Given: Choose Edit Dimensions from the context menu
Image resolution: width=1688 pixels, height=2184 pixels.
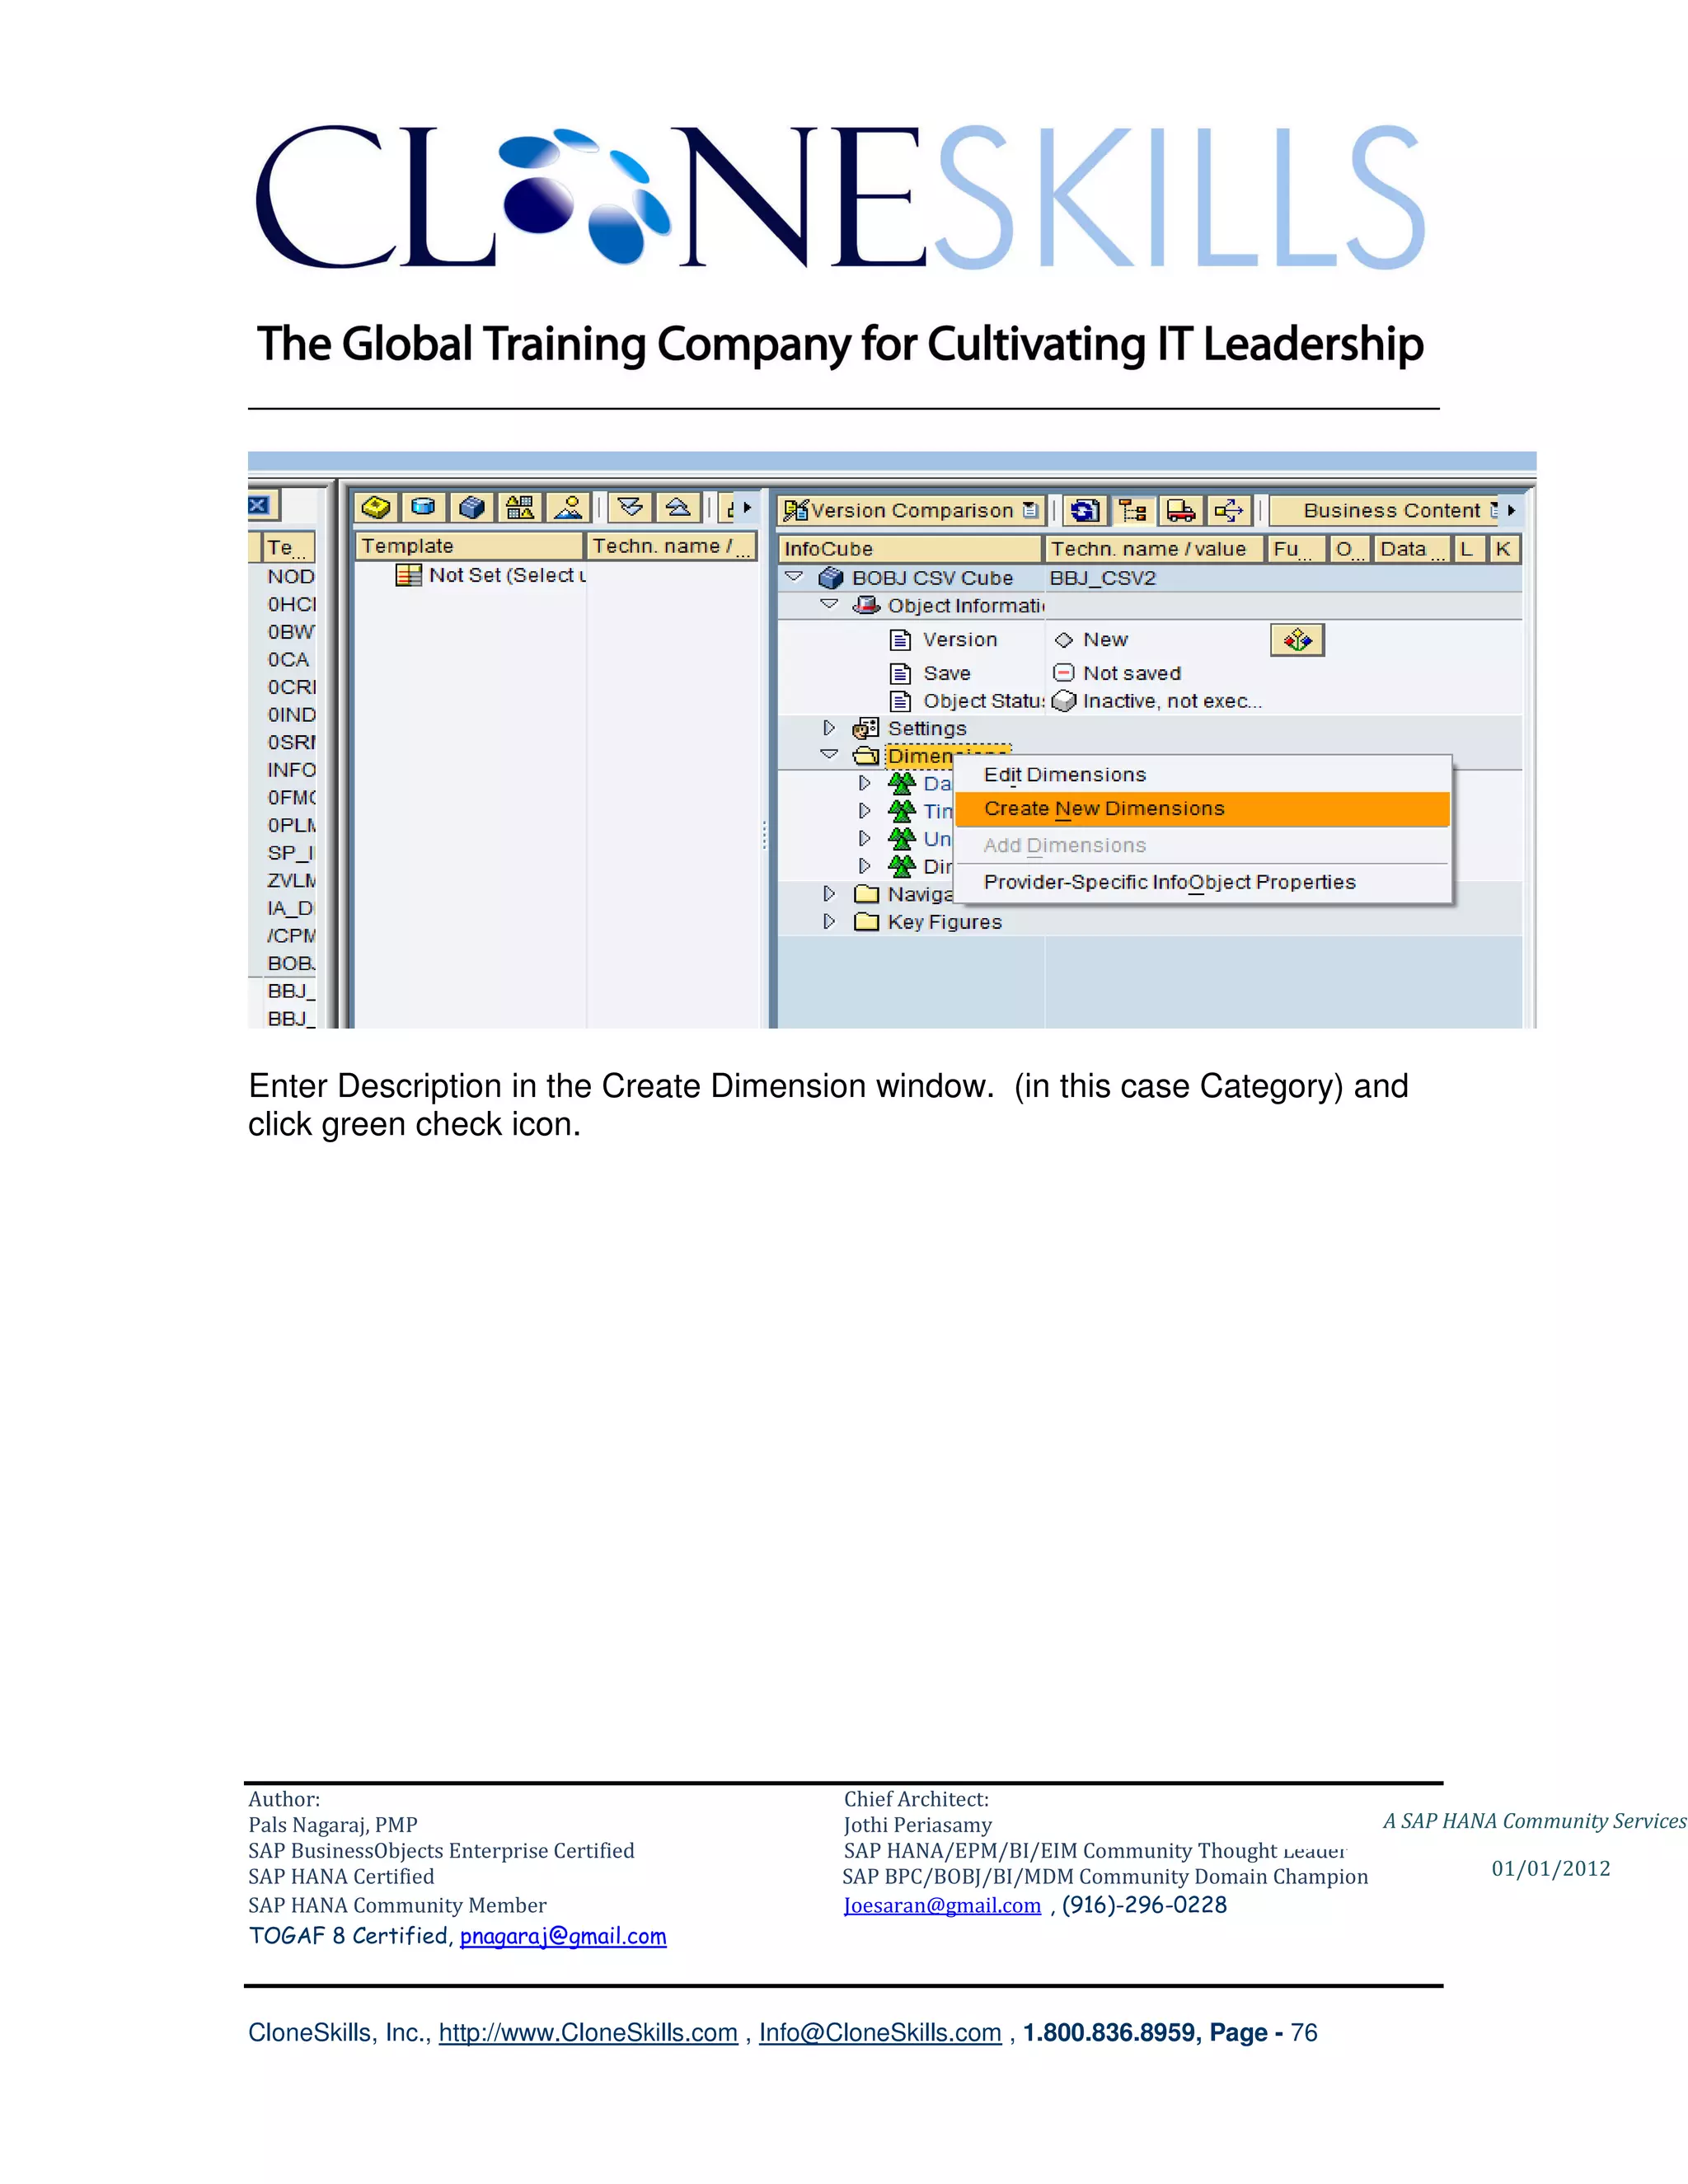Looking at the screenshot, I should coord(1202,775).
